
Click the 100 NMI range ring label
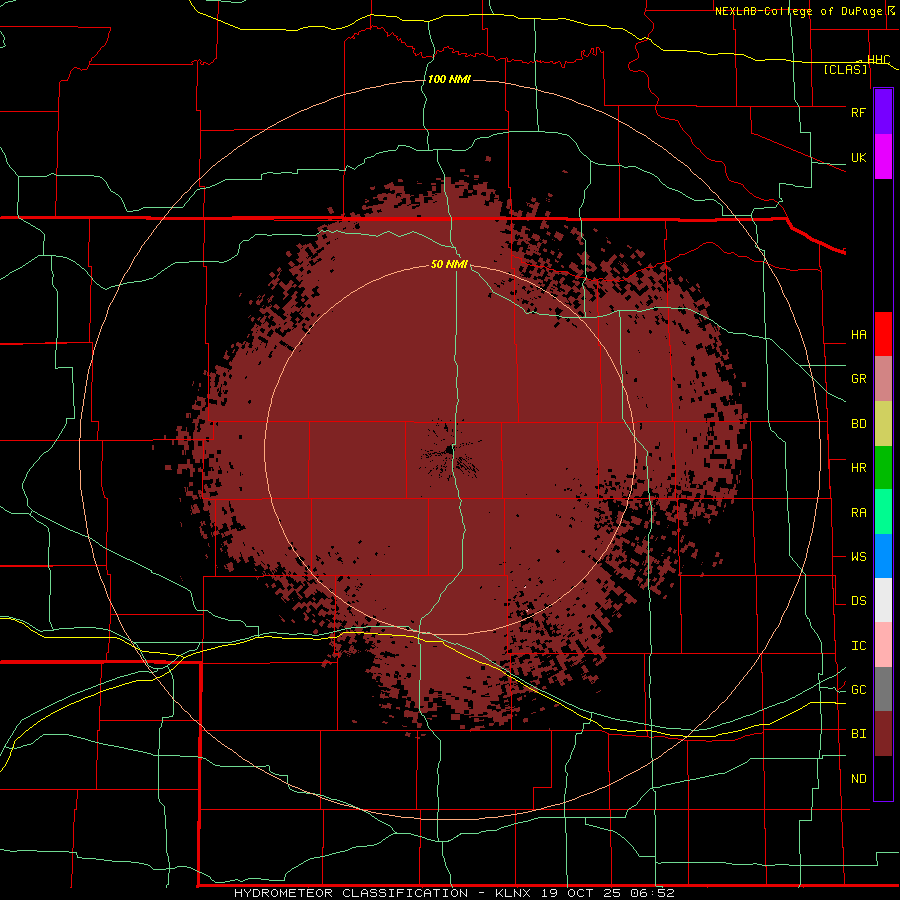(x=449, y=79)
